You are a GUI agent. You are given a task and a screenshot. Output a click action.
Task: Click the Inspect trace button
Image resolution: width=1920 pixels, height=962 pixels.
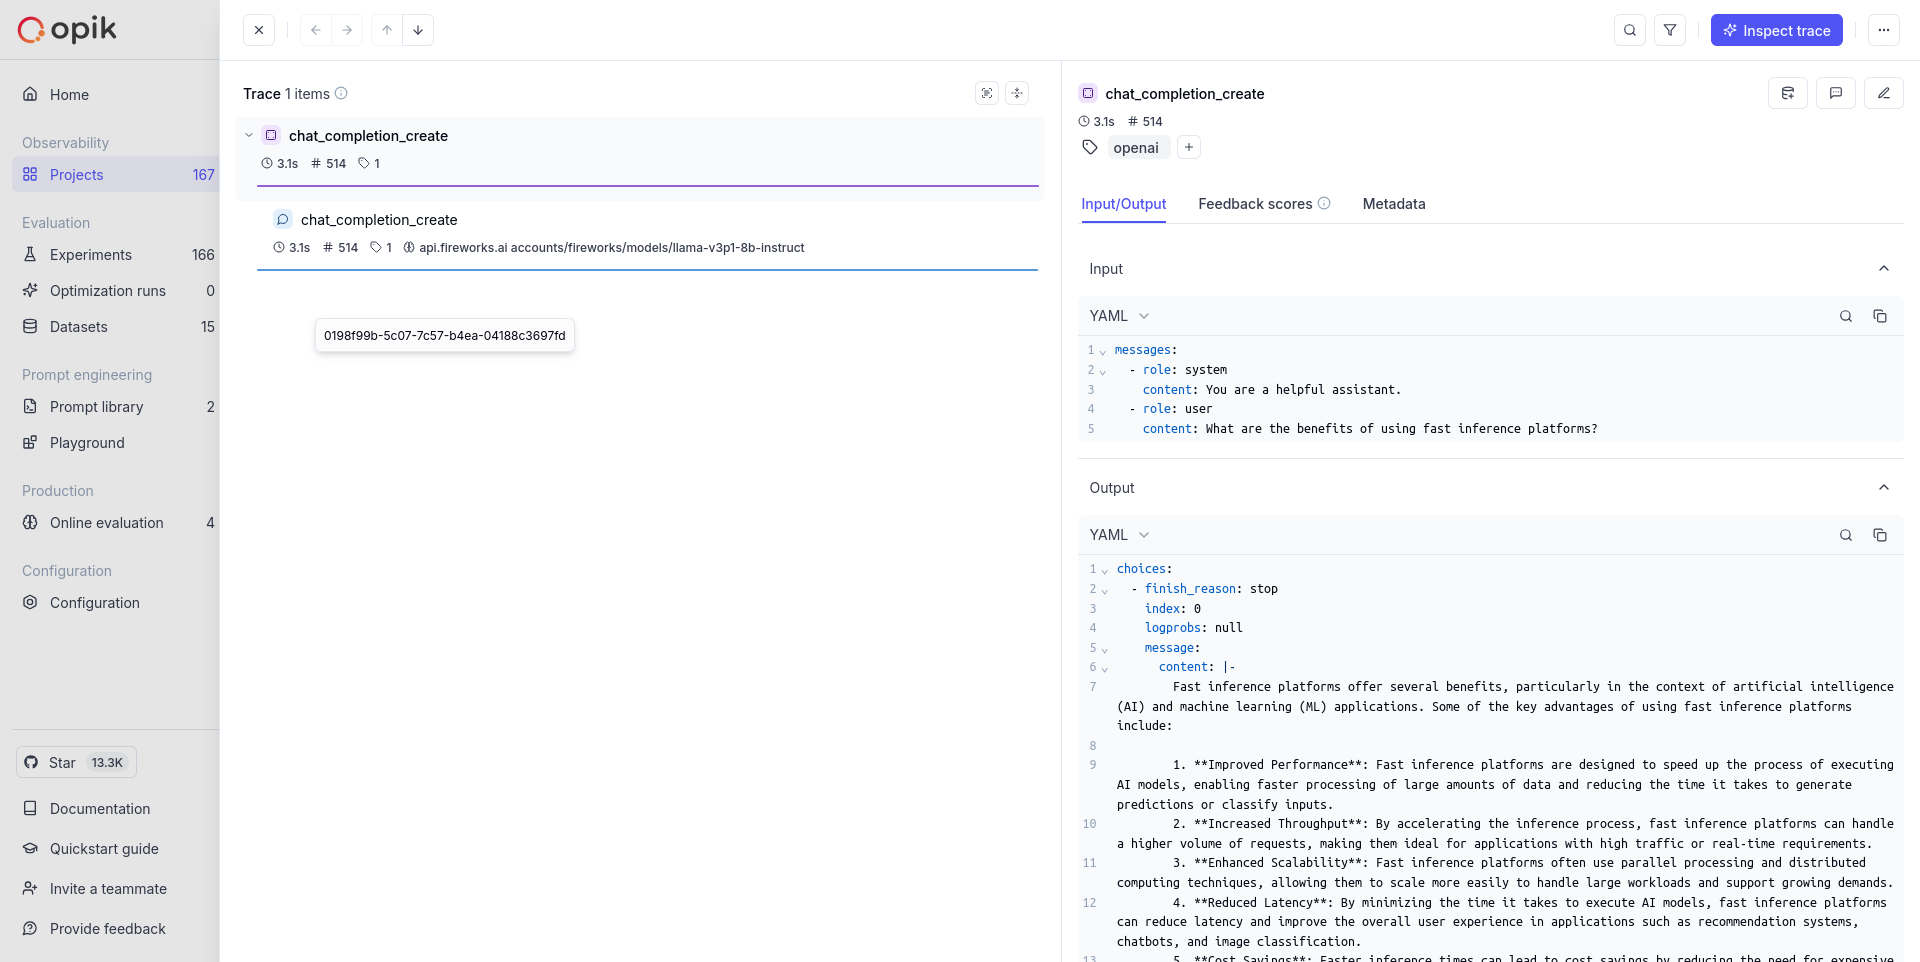pyautogui.click(x=1777, y=30)
